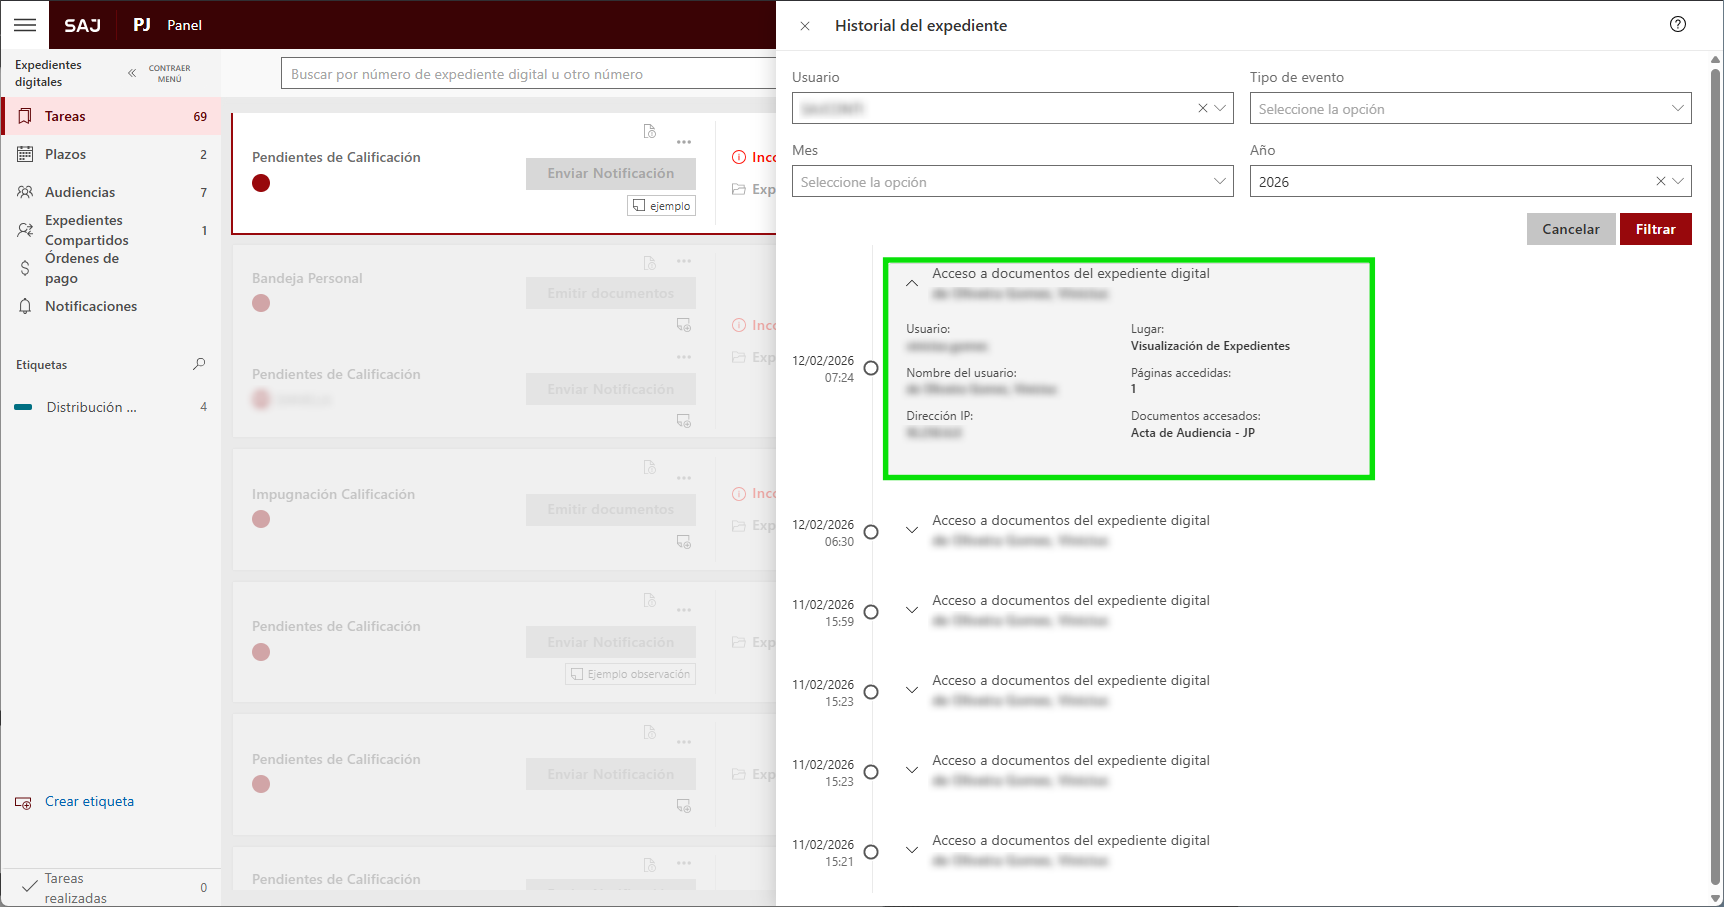Viewport: 1724px width, 907px height.
Task: Click the collapse menu double-arrow icon
Action: point(132,73)
